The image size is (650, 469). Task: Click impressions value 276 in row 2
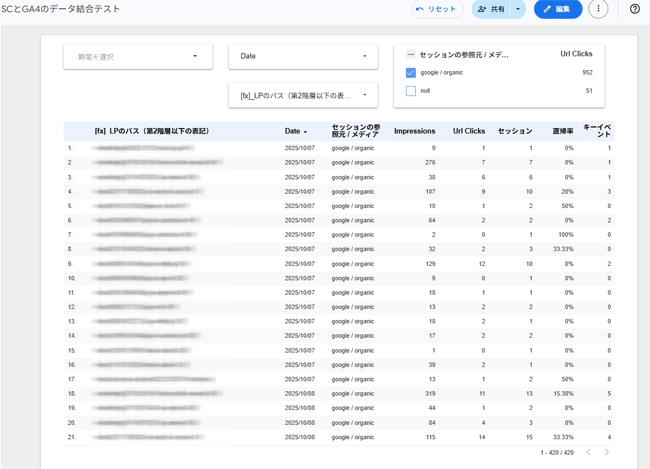430,163
